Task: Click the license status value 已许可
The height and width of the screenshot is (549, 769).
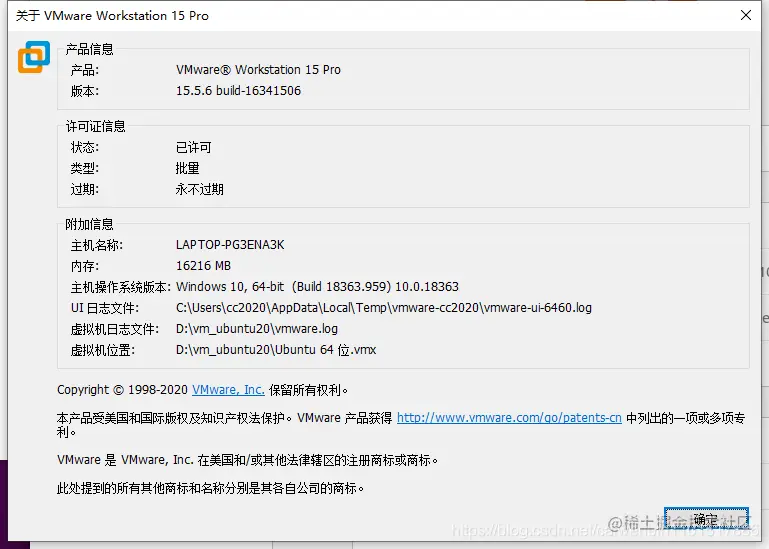Action: click(193, 147)
